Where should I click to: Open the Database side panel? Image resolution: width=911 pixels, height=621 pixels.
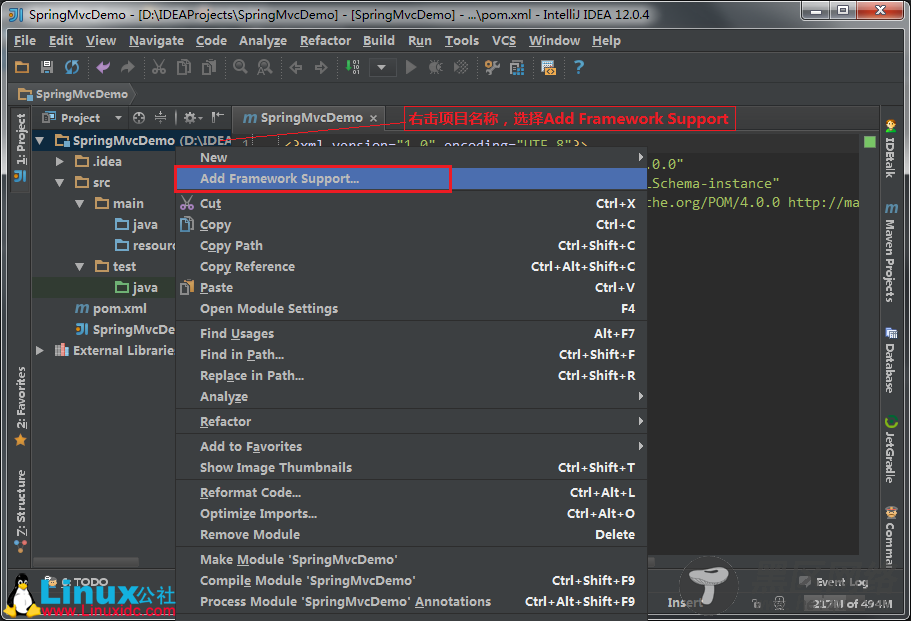click(x=891, y=360)
